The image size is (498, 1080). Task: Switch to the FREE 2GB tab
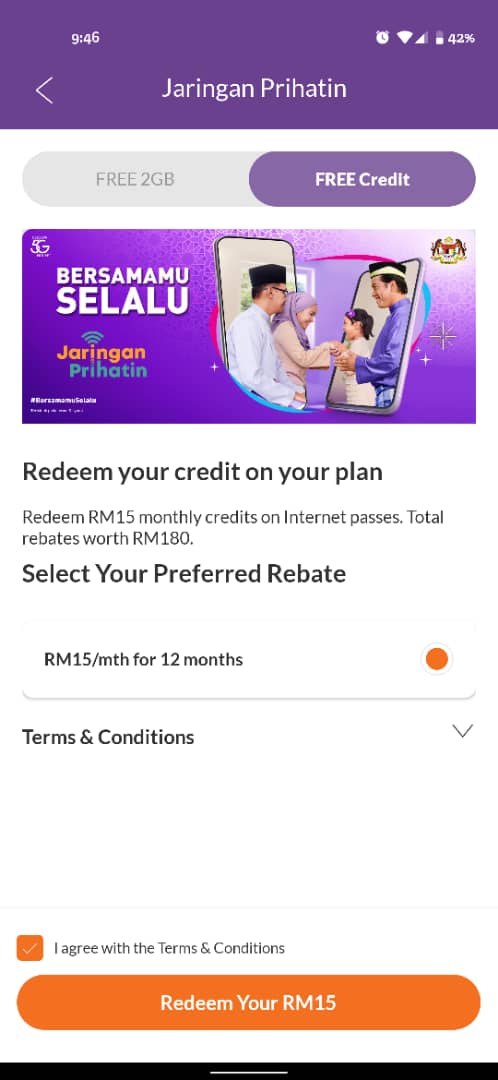point(135,179)
